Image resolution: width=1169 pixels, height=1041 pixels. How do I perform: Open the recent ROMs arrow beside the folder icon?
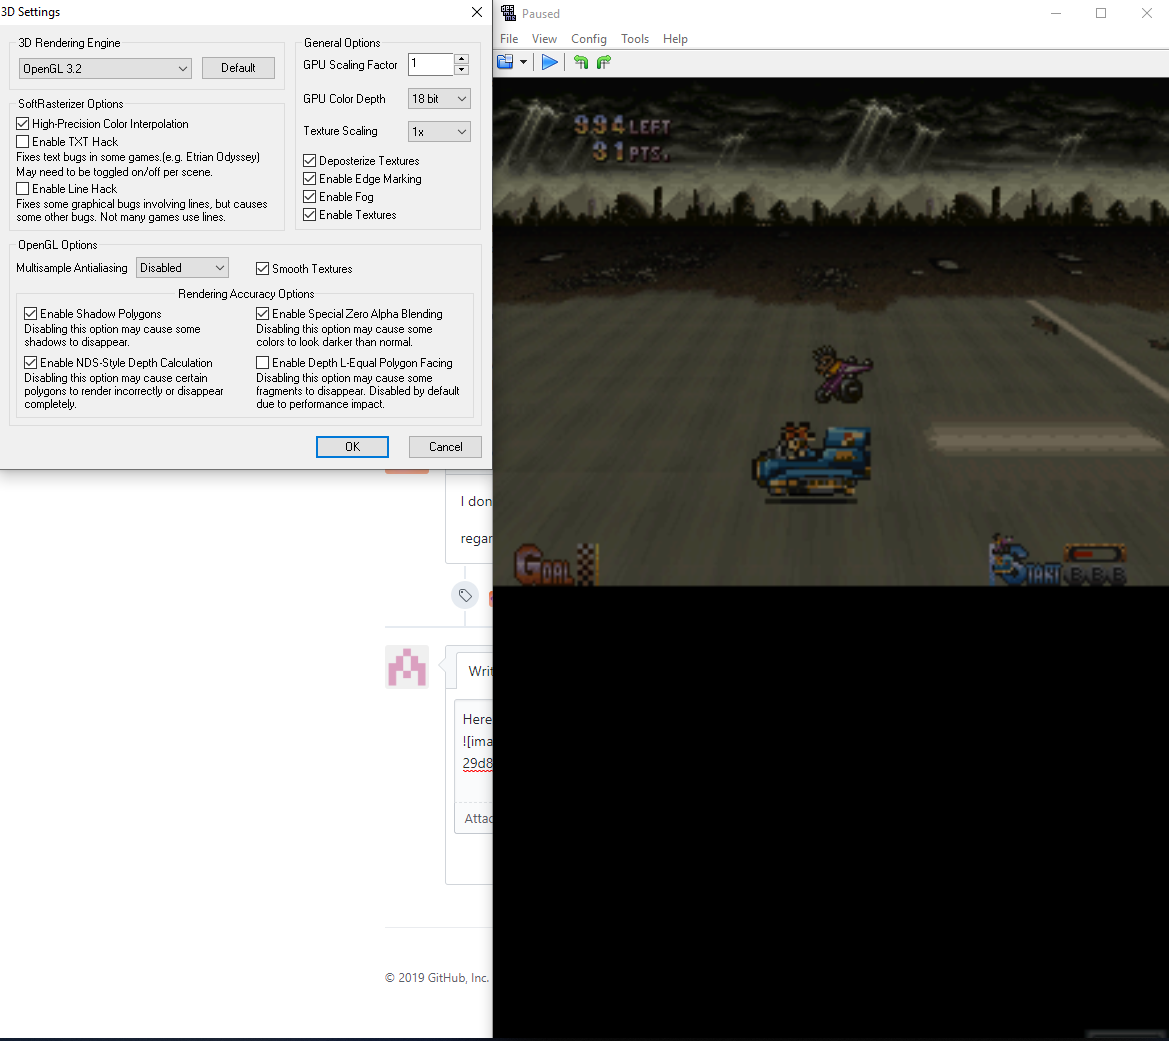(x=524, y=61)
